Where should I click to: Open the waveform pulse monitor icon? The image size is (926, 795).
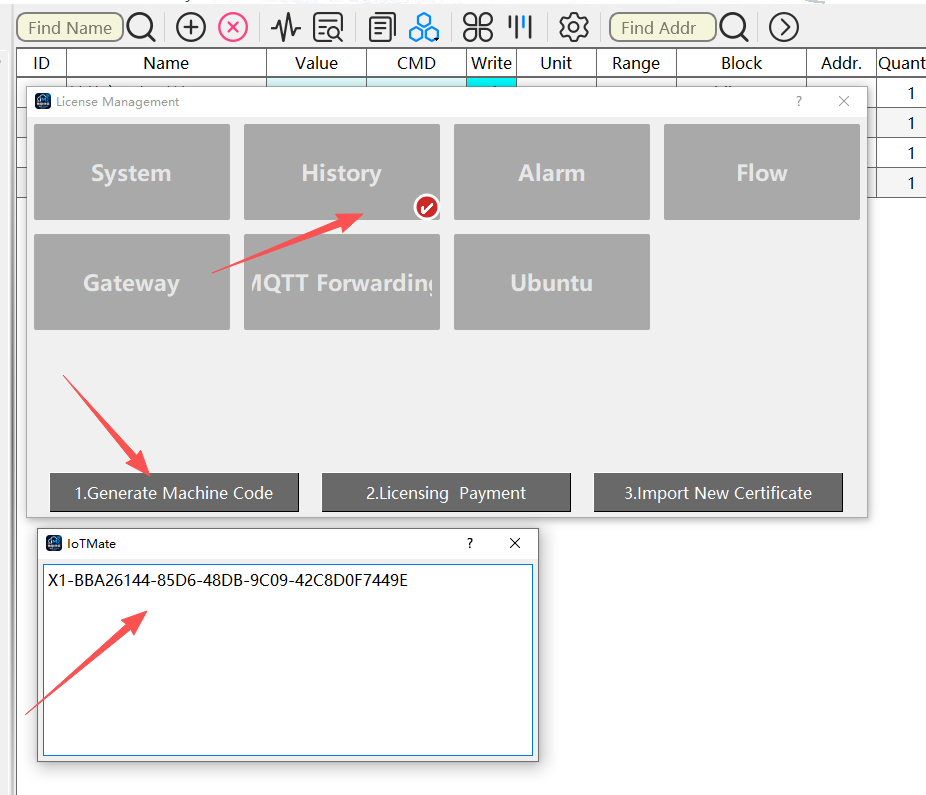tap(285, 27)
